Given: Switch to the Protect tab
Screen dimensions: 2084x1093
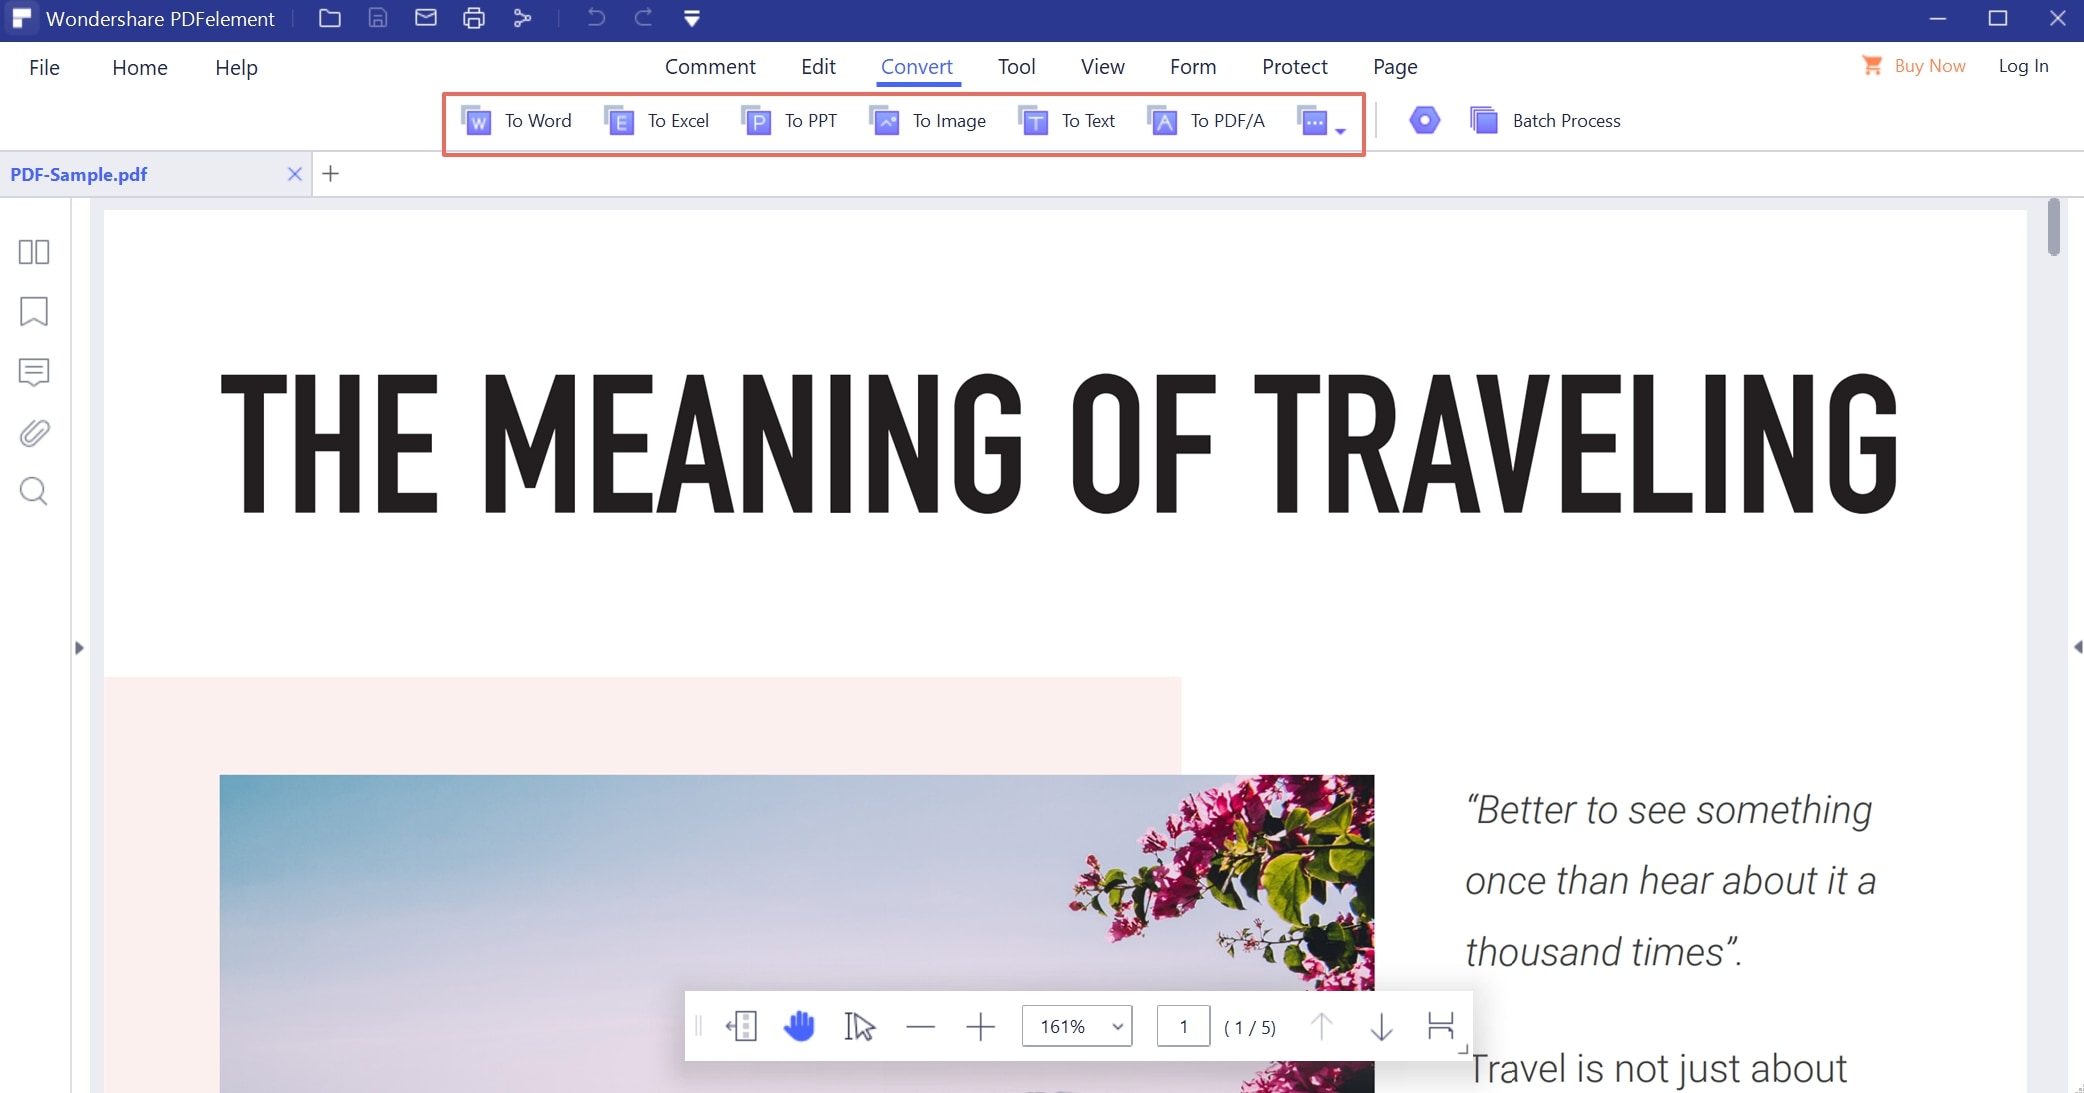Looking at the screenshot, I should tap(1294, 67).
